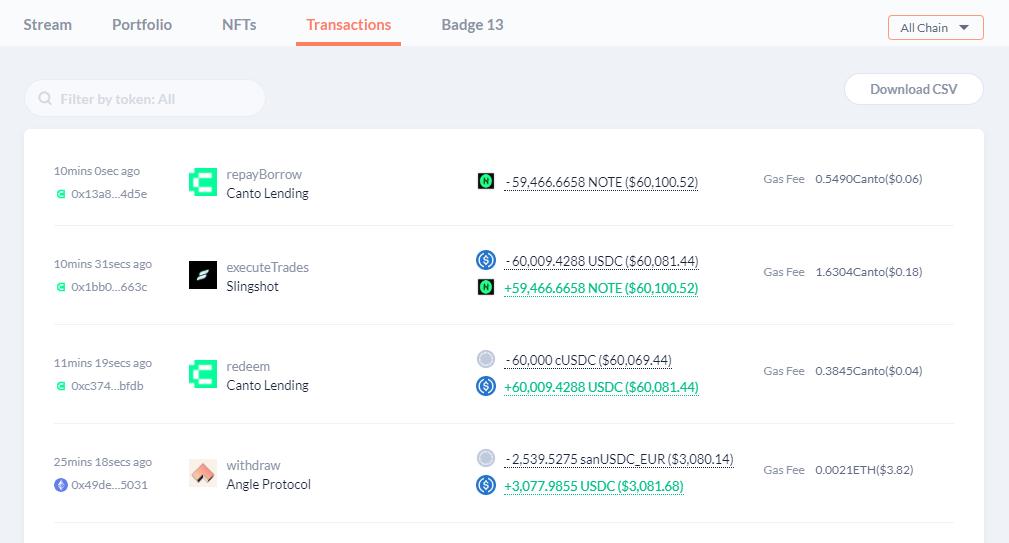Click the USDC token icon in executeTrades row
This screenshot has width=1009, height=543.
click(x=486, y=260)
